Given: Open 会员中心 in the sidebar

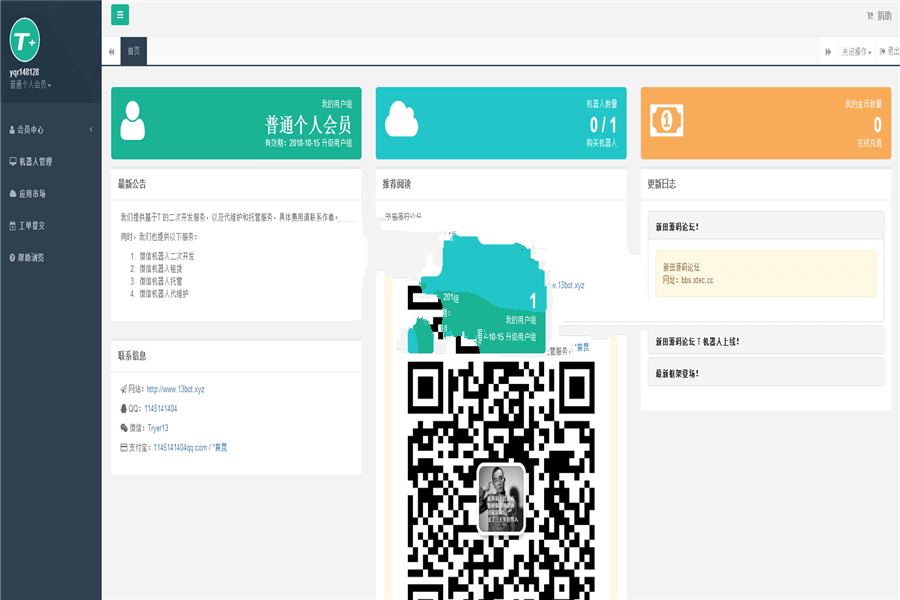Looking at the screenshot, I should coord(51,130).
